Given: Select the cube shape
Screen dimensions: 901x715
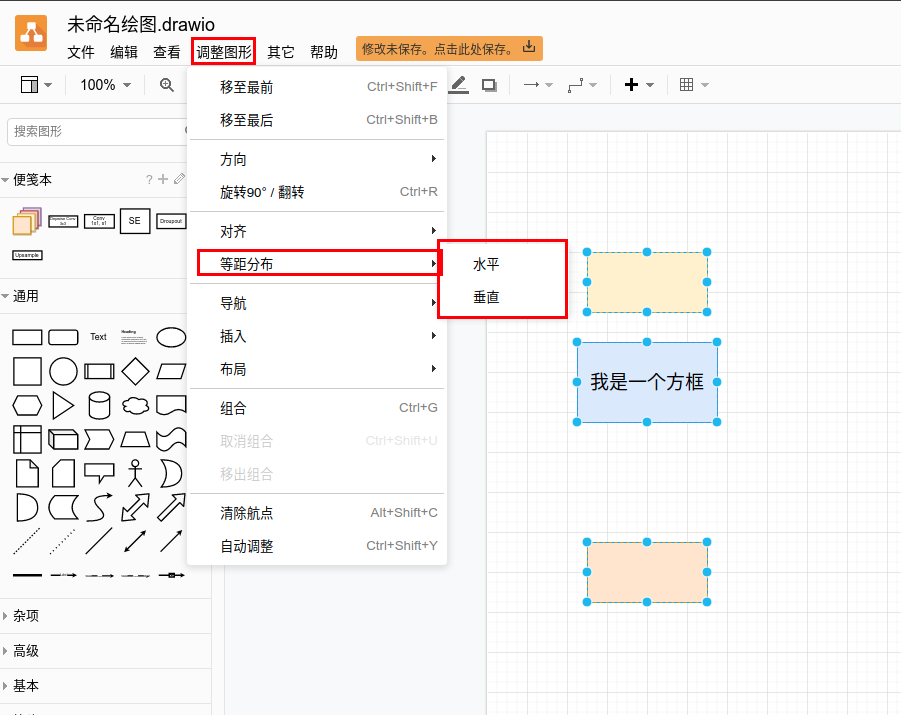Looking at the screenshot, I should click(63, 440).
